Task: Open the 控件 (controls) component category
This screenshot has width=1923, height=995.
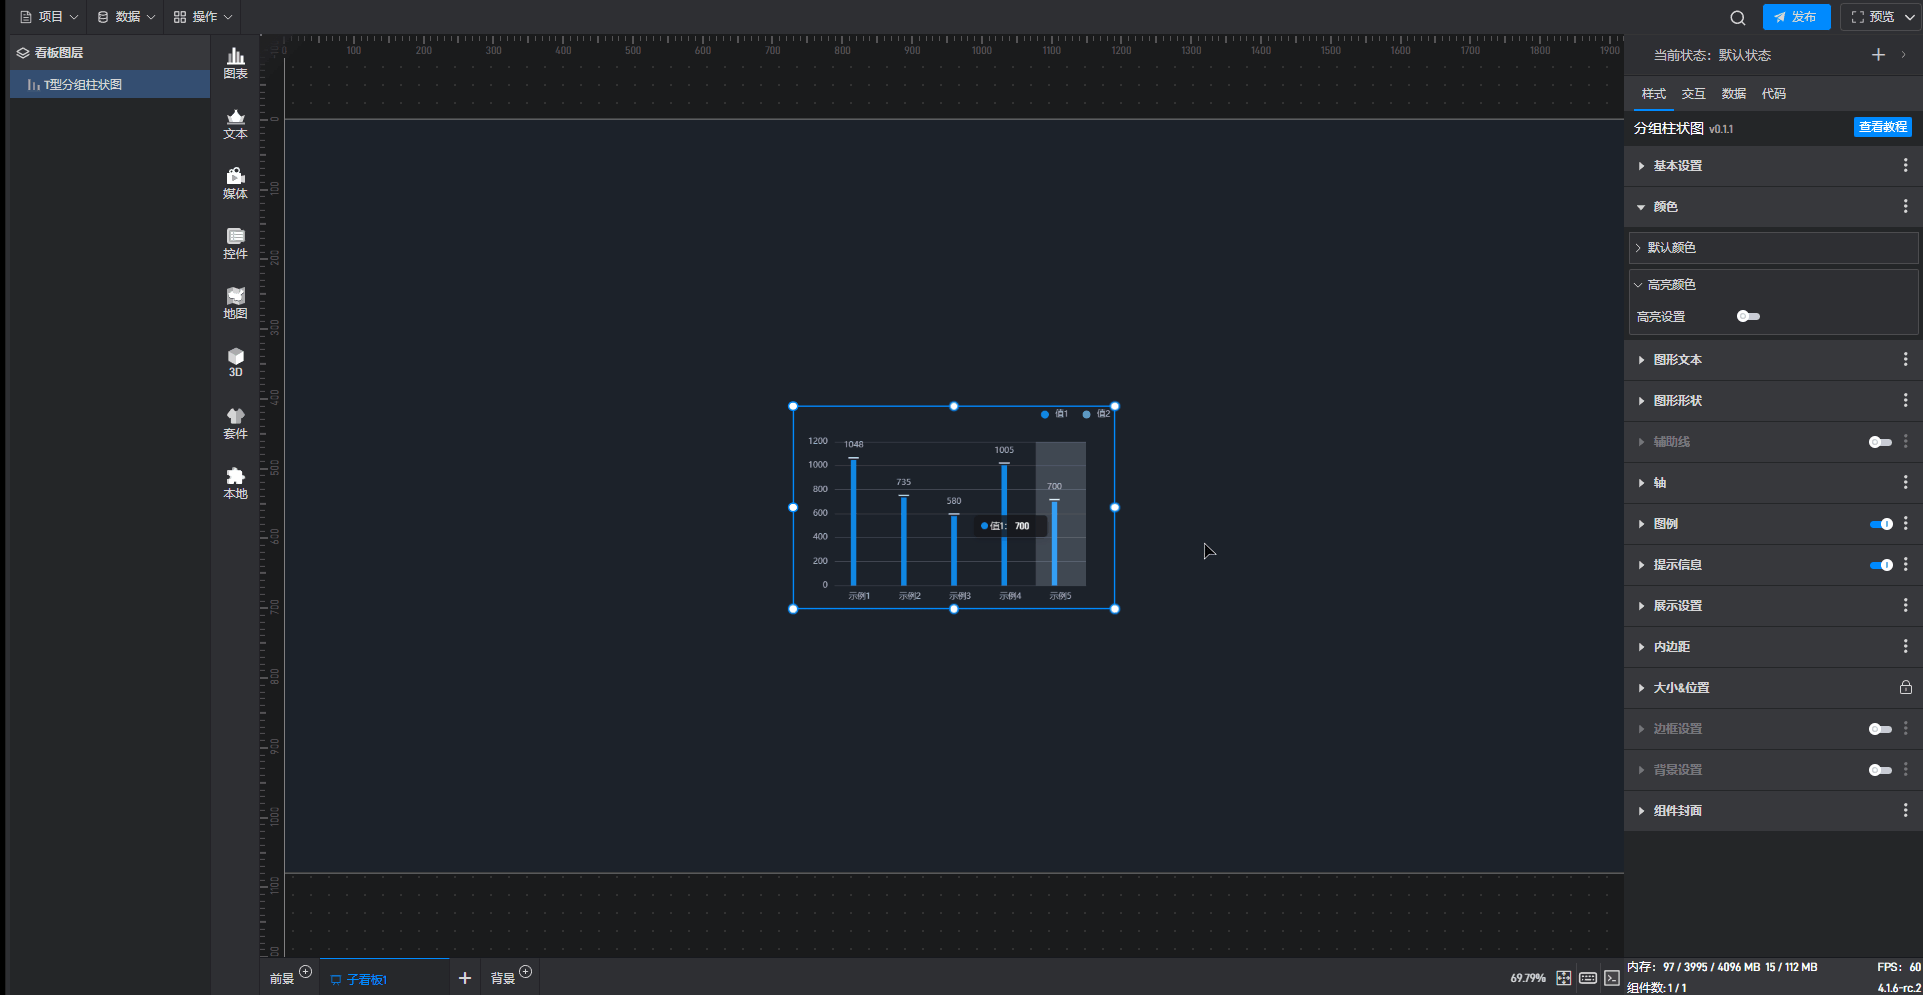Action: (235, 243)
